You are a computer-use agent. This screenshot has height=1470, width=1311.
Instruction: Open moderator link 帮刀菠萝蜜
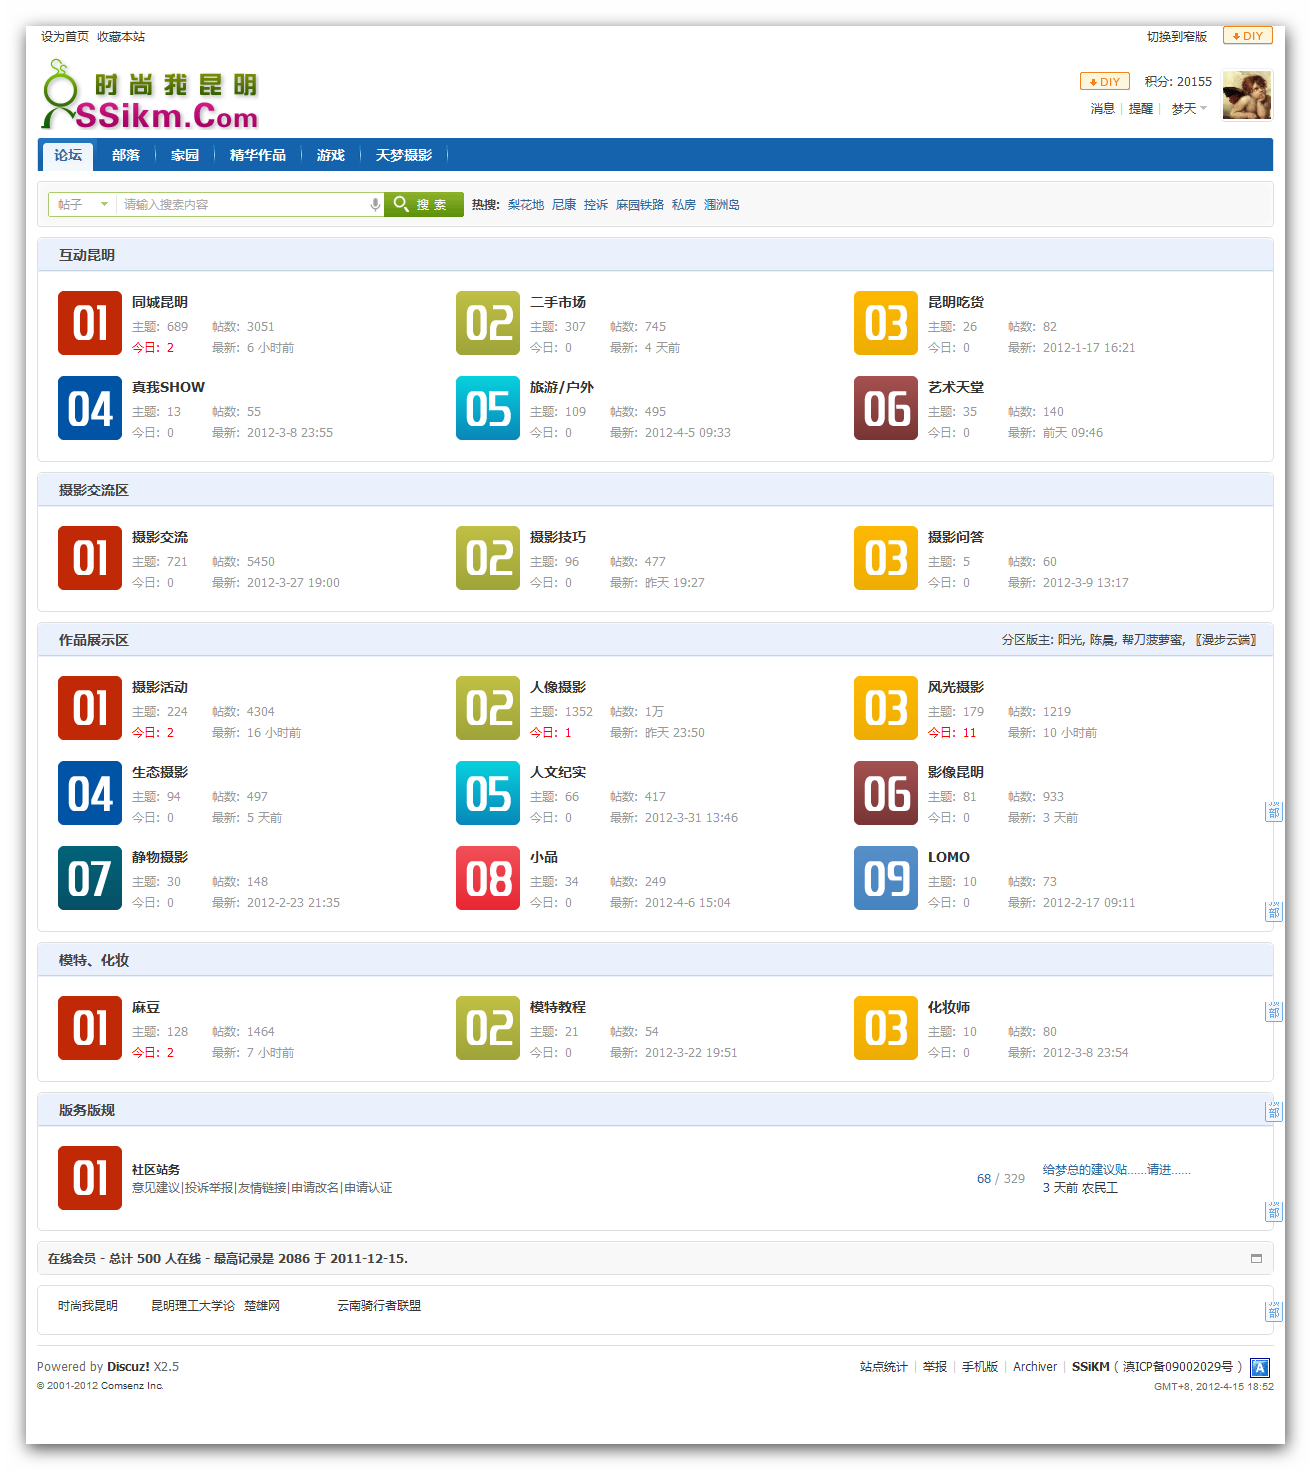coord(1152,639)
